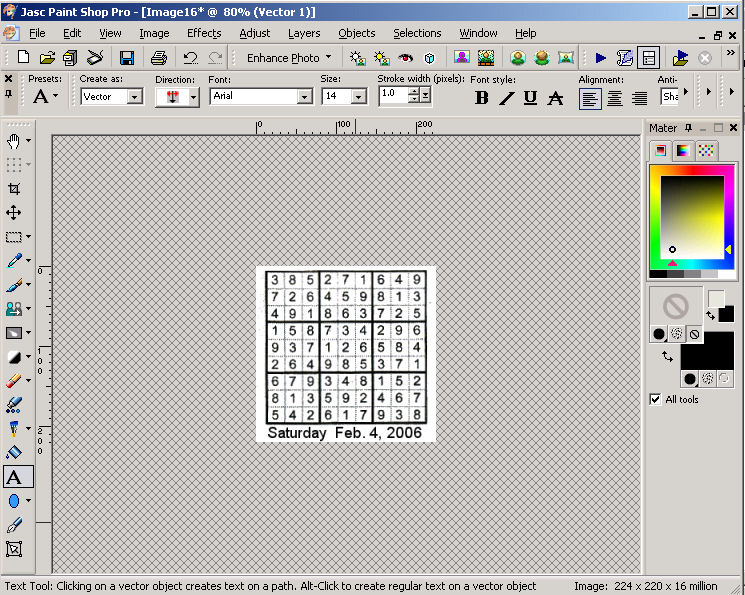Select the Text tool in the toolbox
This screenshot has height=595, width=745.
coord(14,477)
